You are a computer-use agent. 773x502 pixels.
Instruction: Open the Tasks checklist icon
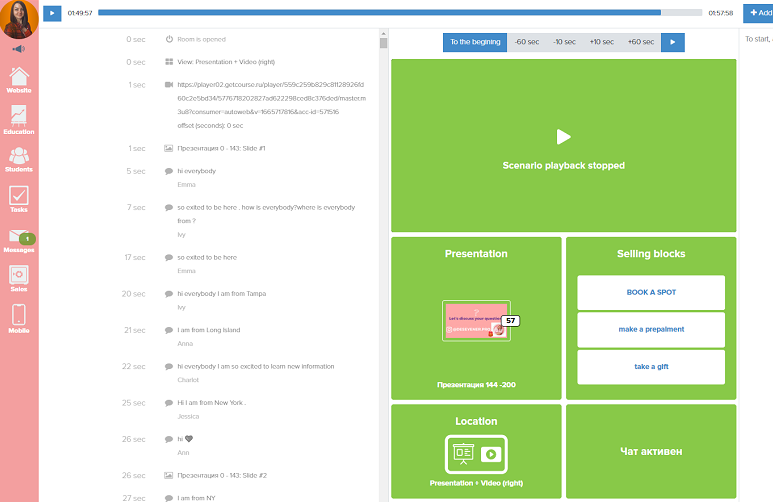click(x=18, y=199)
